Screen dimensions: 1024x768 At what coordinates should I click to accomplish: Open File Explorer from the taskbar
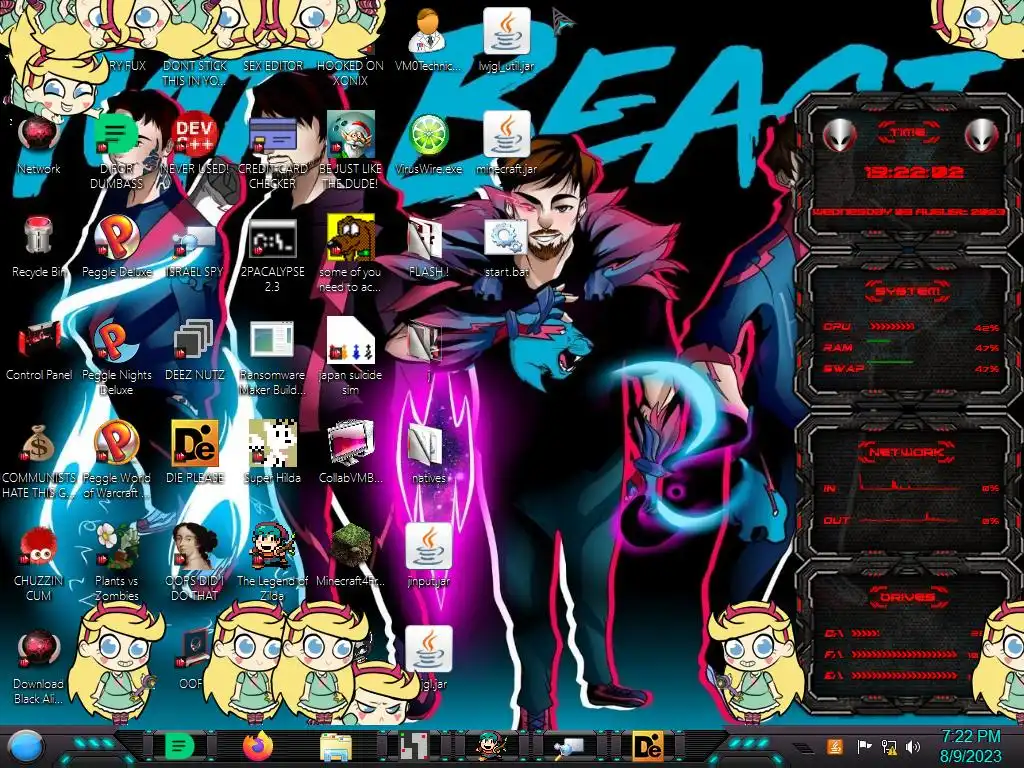pyautogui.click(x=336, y=747)
